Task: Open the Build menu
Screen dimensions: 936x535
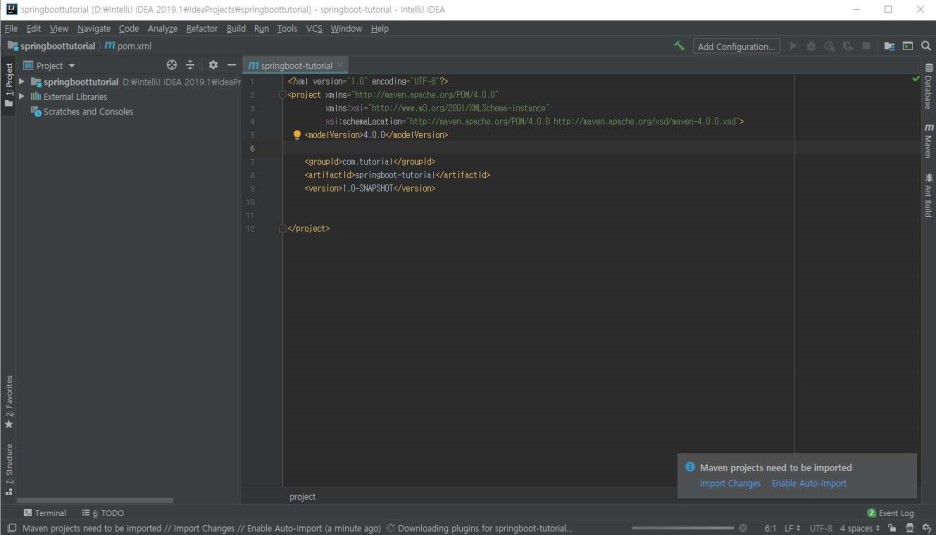Action: [x=236, y=29]
